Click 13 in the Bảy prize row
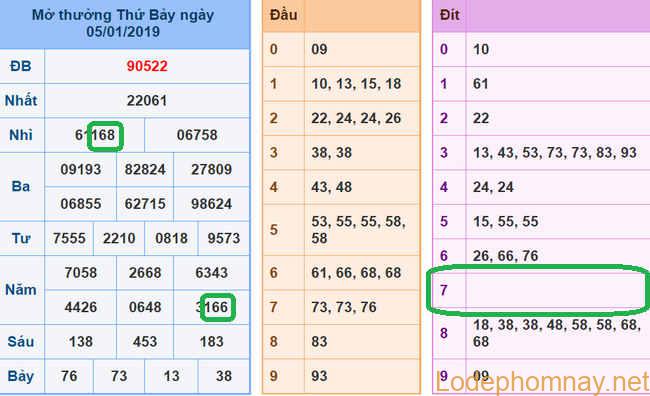The height and width of the screenshot is (396, 650). click(172, 376)
